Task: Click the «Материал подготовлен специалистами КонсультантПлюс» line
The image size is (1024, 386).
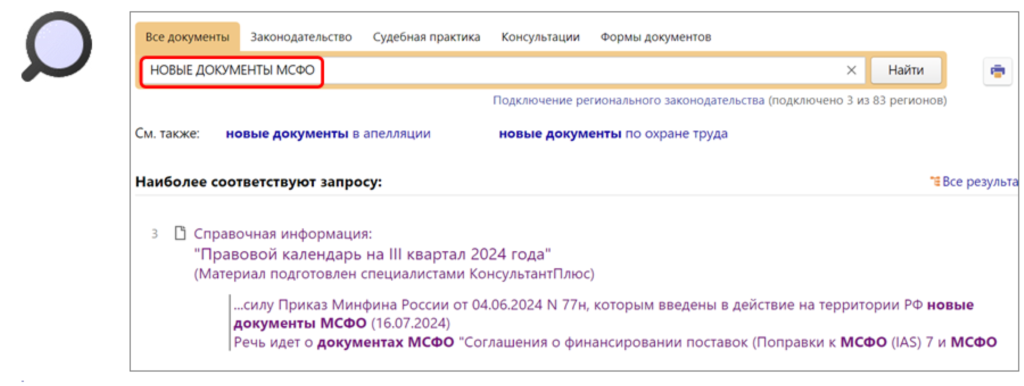Action: (394, 274)
